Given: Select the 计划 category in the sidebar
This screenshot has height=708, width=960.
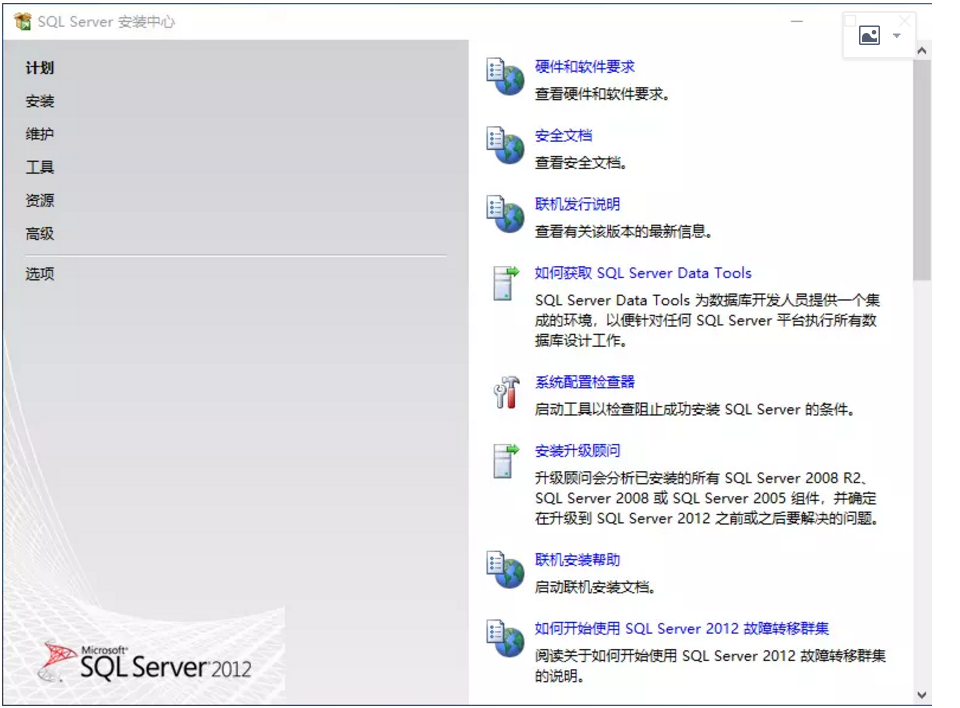Looking at the screenshot, I should click(40, 68).
